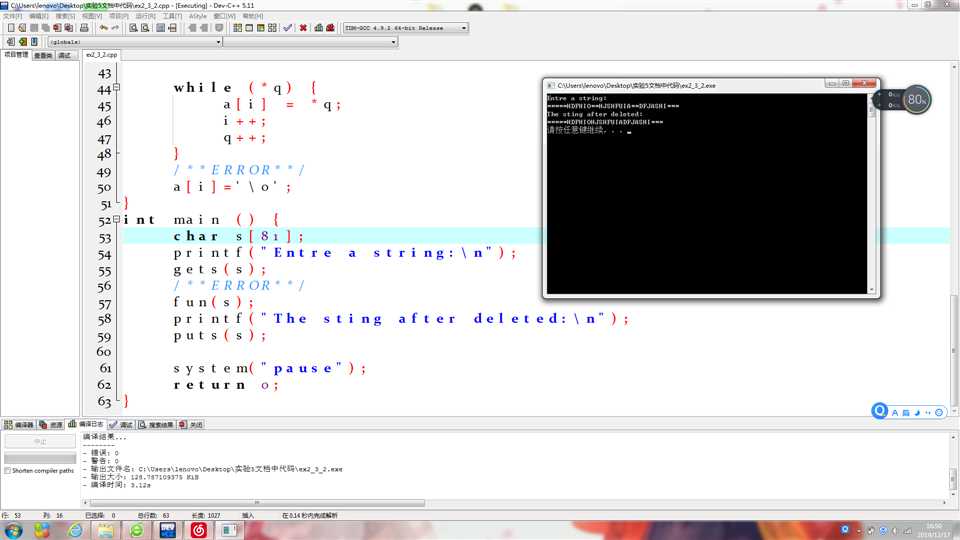Switch to the 调试 debug tab in left panel
The image size is (960, 540).
point(65,56)
